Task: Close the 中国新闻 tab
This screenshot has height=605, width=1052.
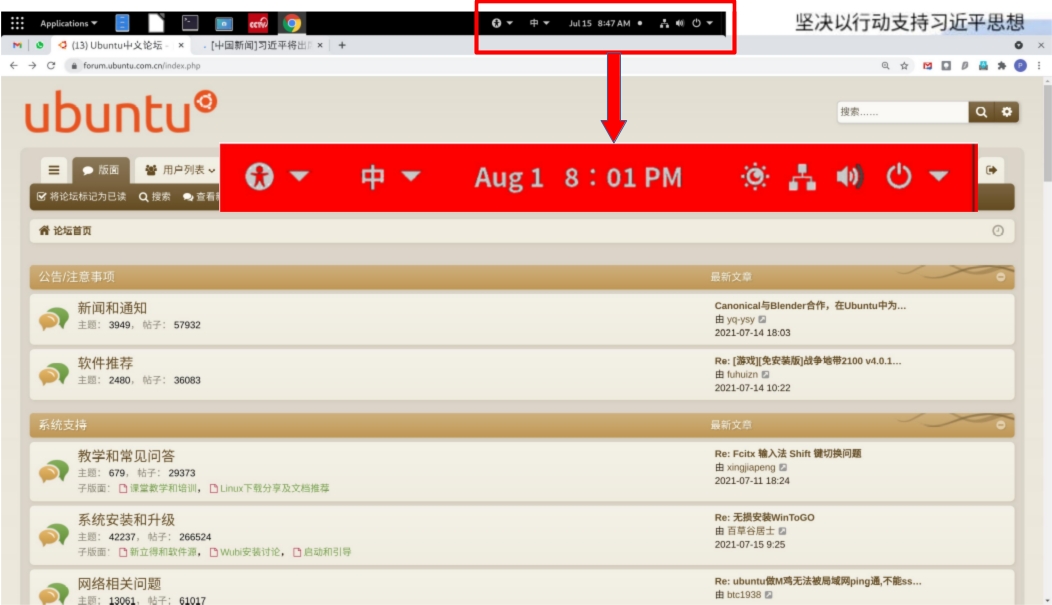Action: (320, 46)
